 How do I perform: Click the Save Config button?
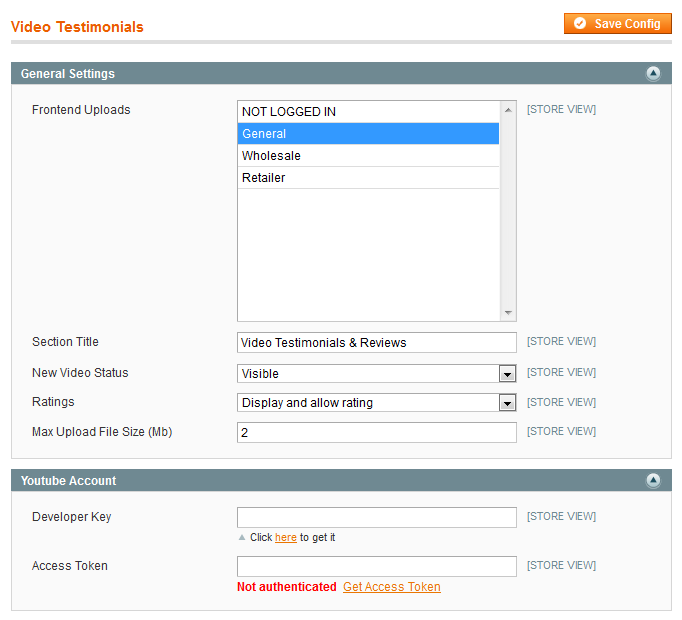click(x=618, y=23)
